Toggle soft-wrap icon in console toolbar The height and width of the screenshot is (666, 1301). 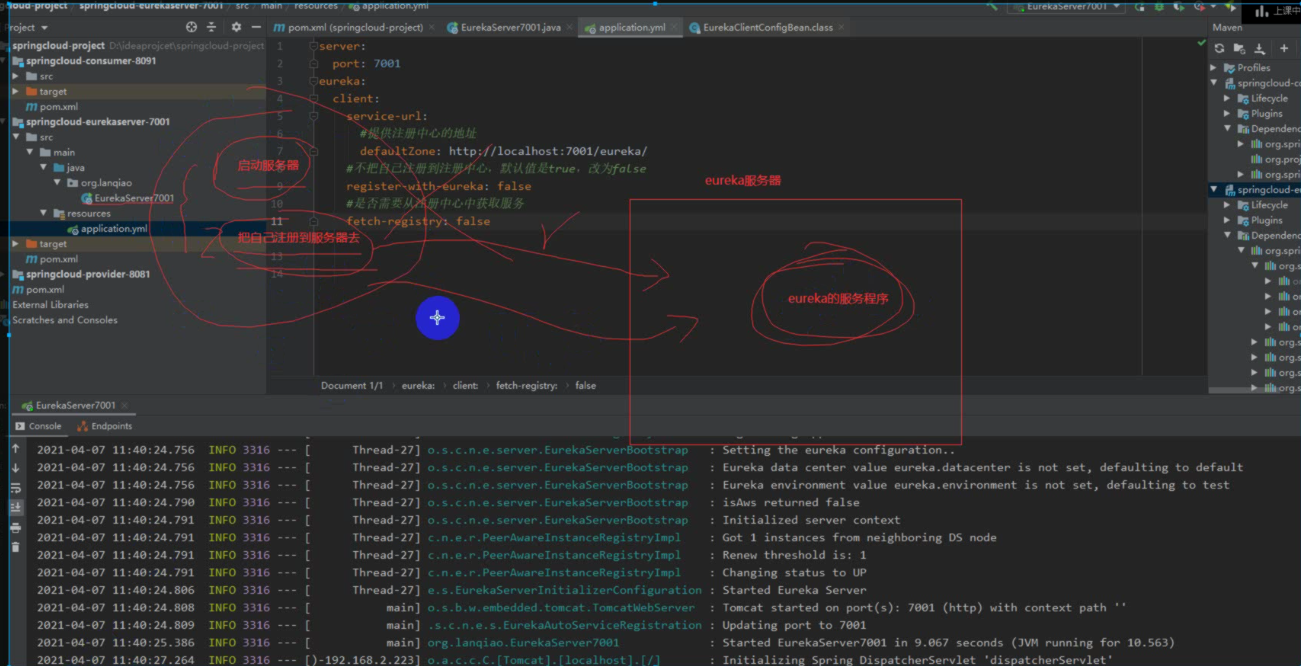[15, 488]
